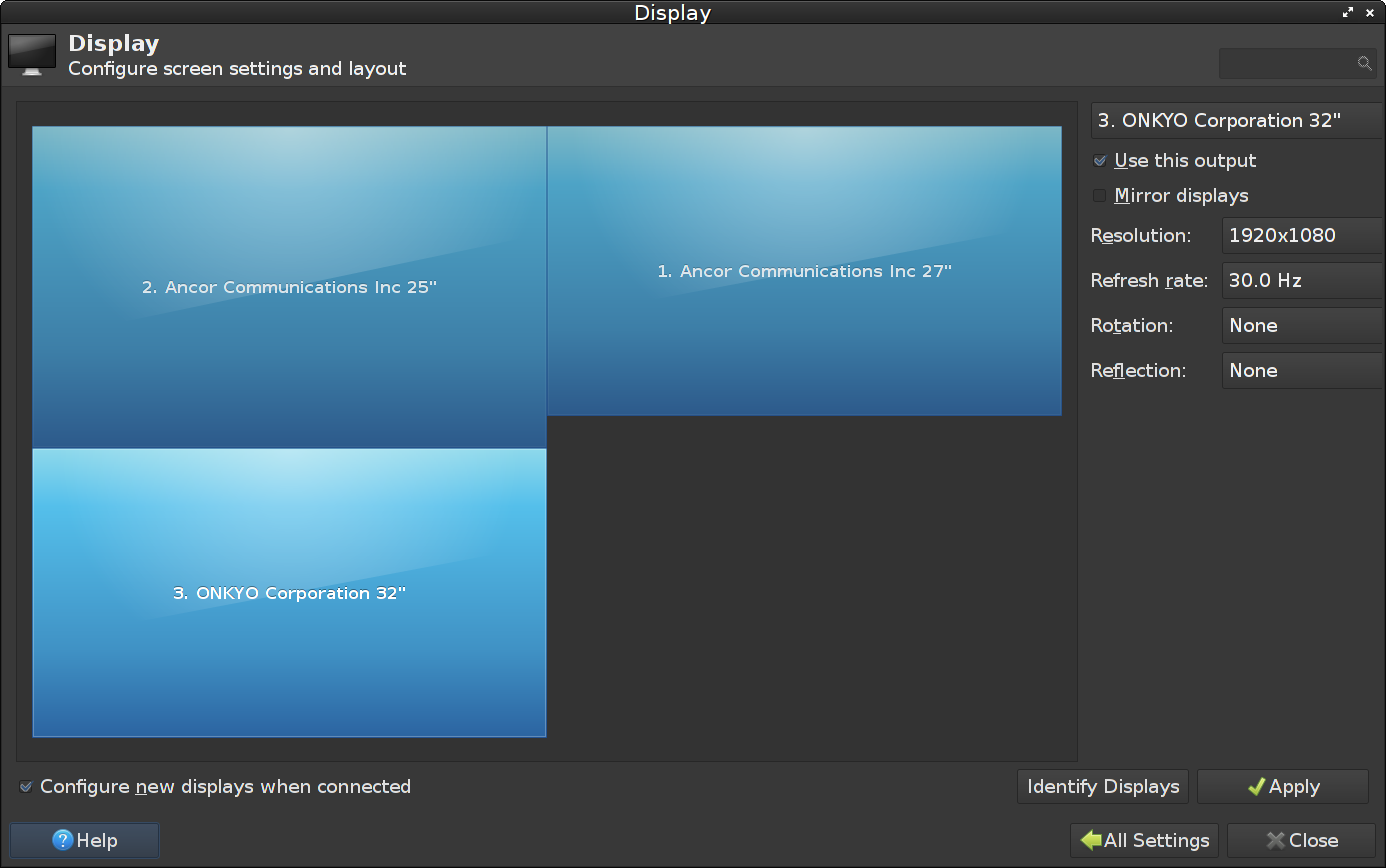
Task: Click the monitor icon beside Display heading
Action: (x=32, y=55)
